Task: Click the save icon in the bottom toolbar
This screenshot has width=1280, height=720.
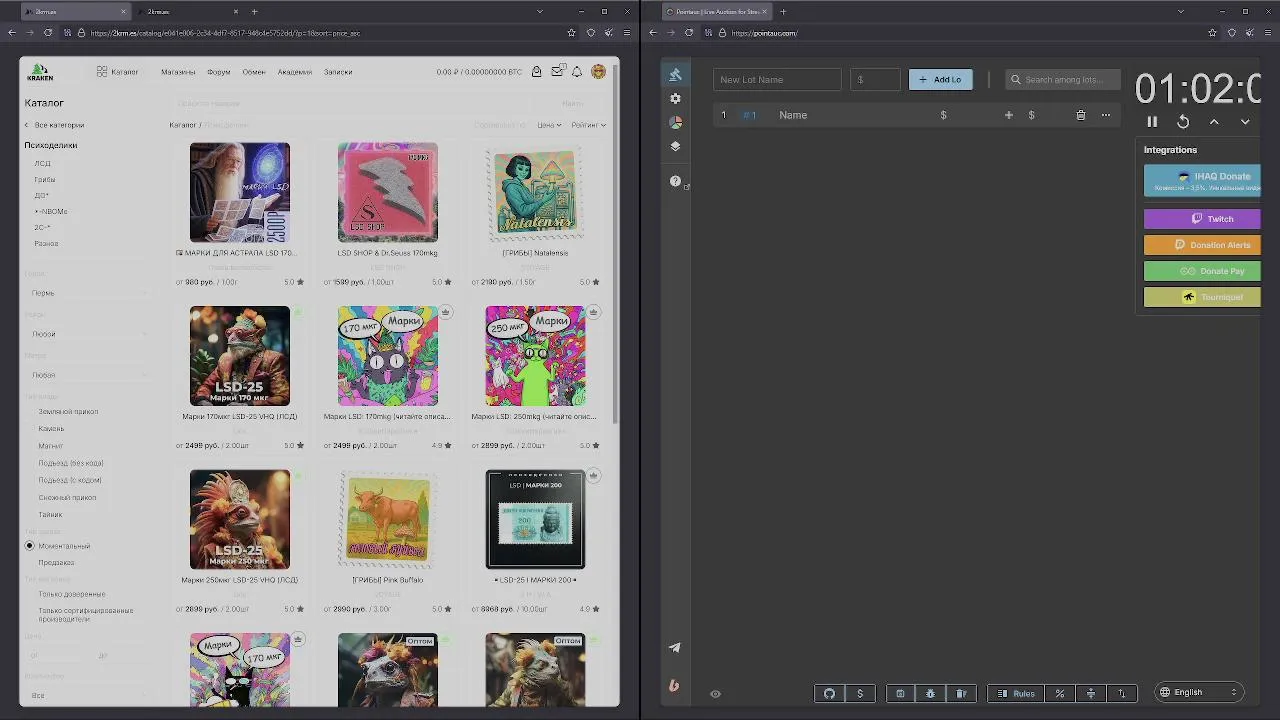Action: [x=900, y=693]
